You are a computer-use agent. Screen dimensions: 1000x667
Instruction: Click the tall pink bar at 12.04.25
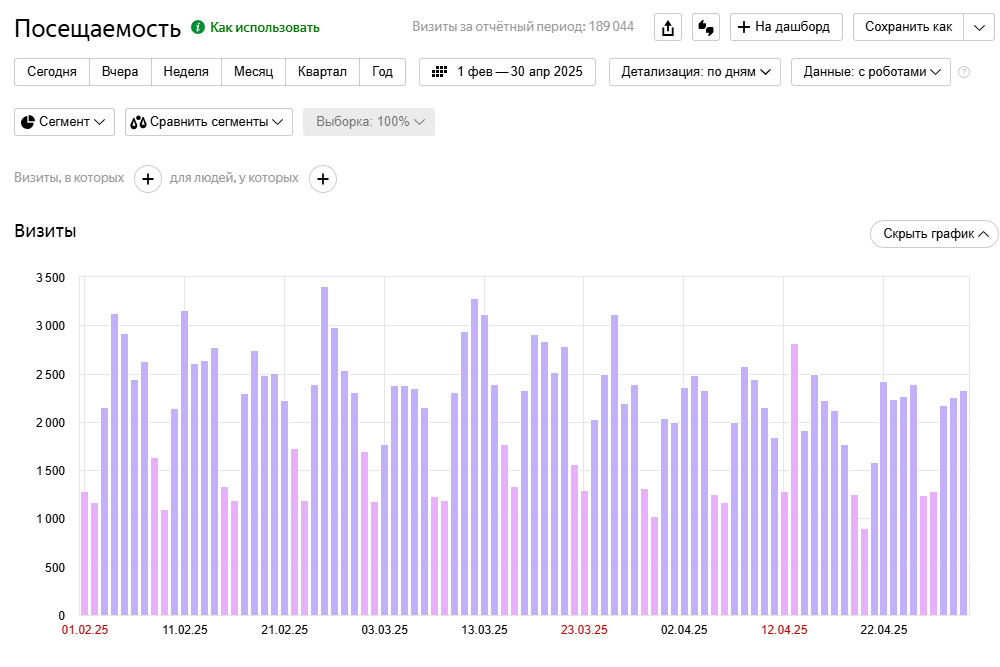pyautogui.click(x=795, y=480)
